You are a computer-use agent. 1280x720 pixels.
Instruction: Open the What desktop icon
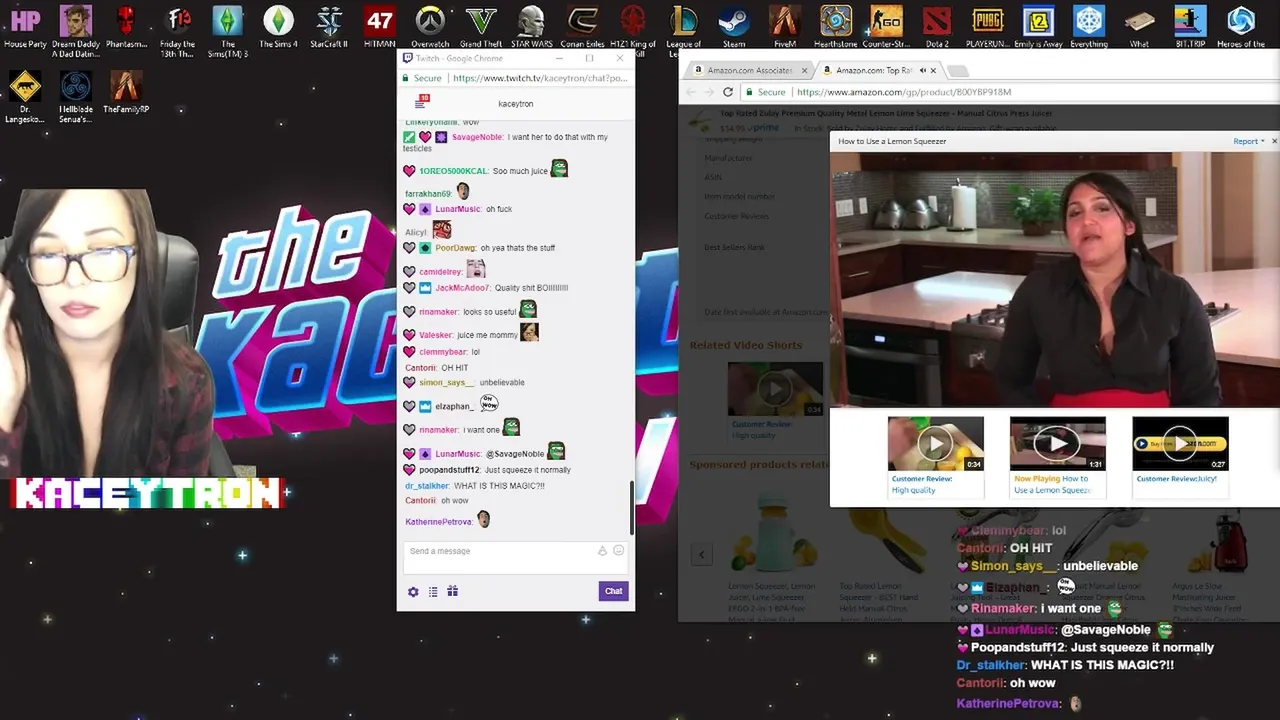click(1139, 27)
